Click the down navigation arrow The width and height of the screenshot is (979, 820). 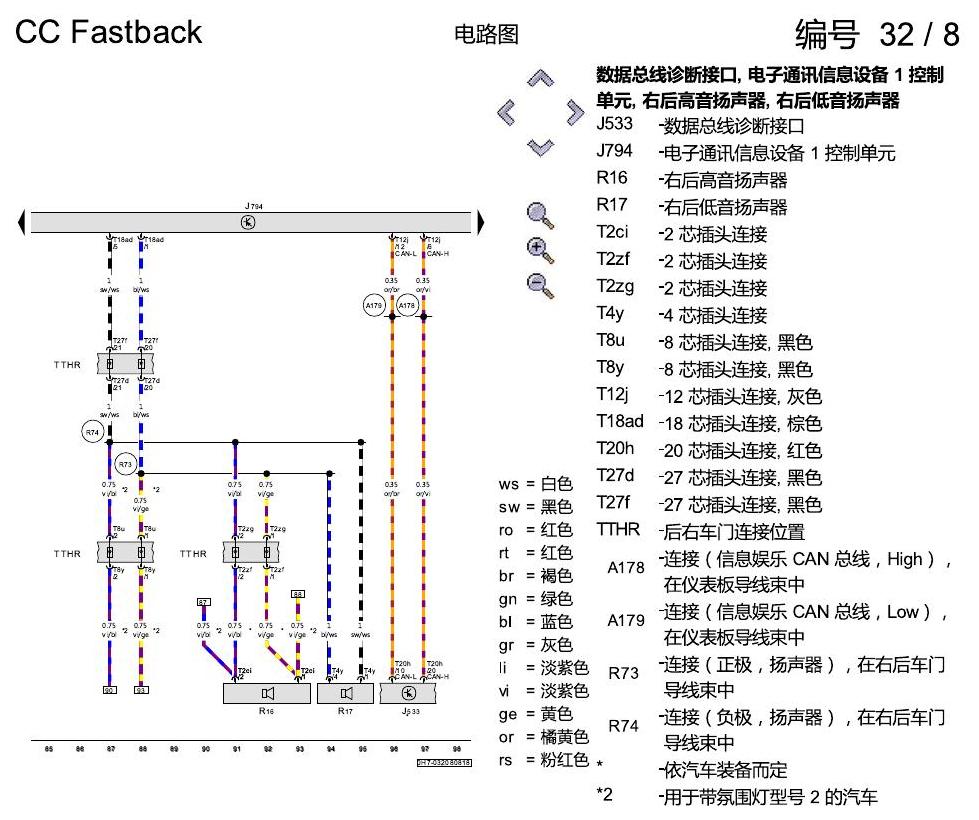click(540, 147)
